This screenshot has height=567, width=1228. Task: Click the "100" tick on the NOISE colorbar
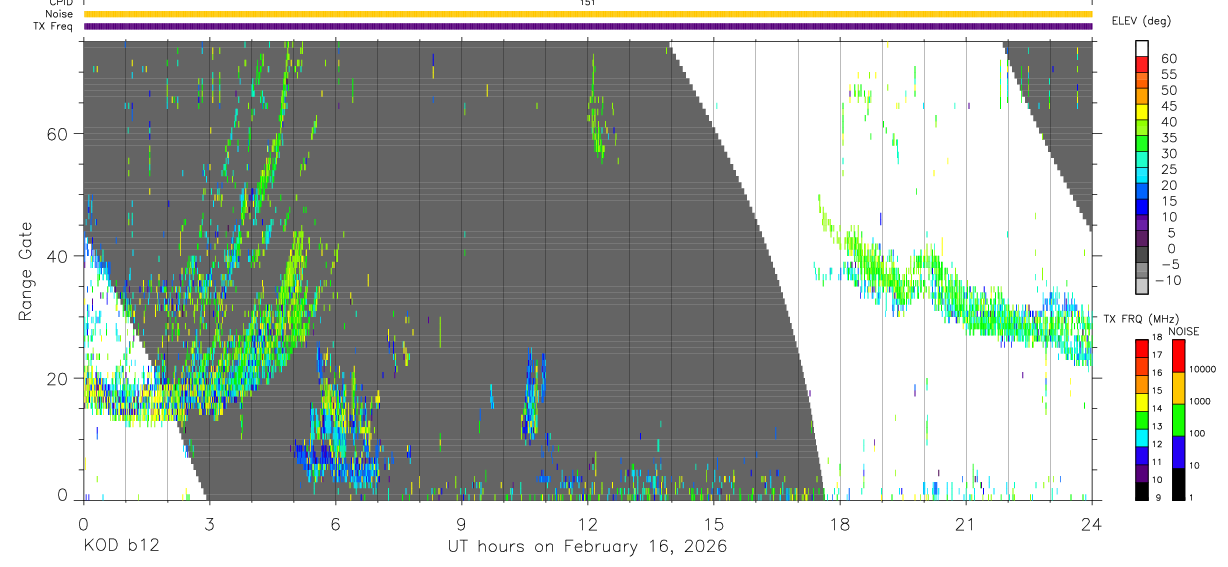1199,434
